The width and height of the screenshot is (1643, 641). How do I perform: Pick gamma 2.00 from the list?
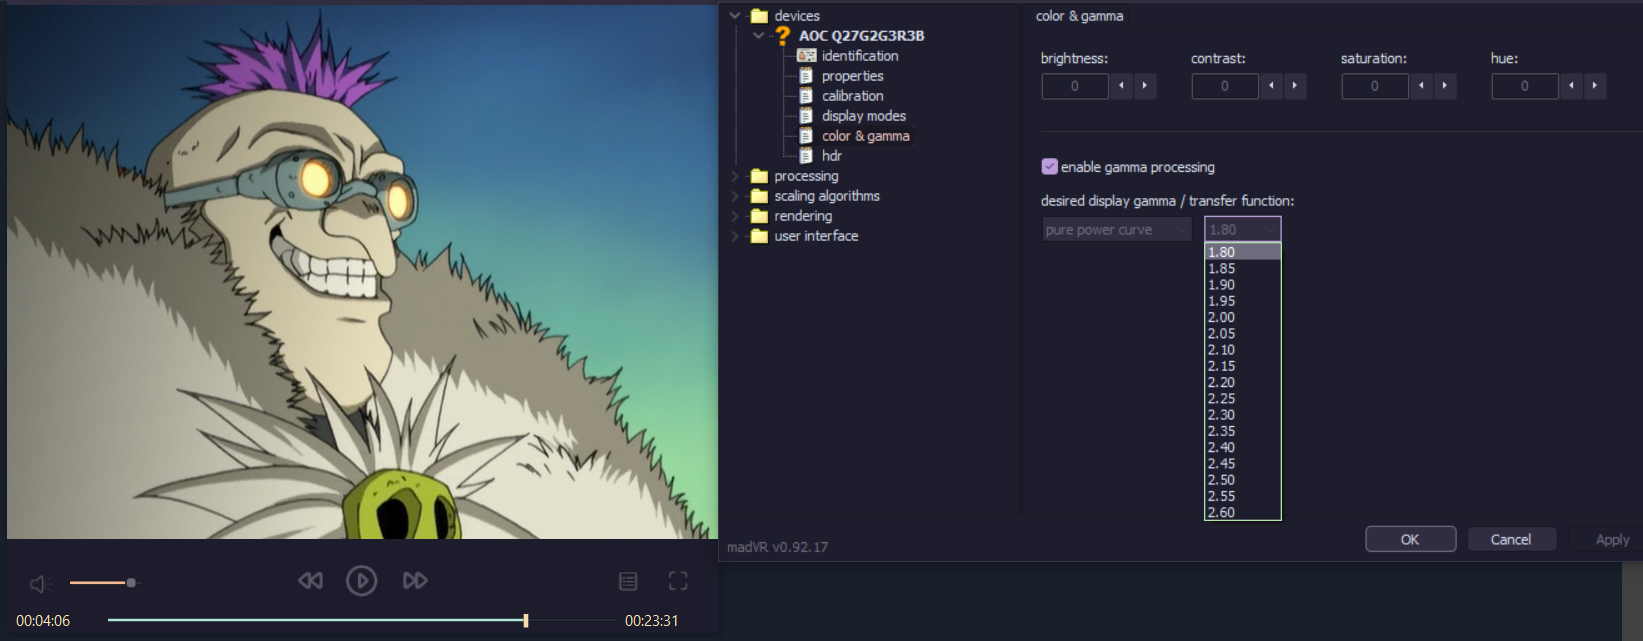click(1243, 317)
